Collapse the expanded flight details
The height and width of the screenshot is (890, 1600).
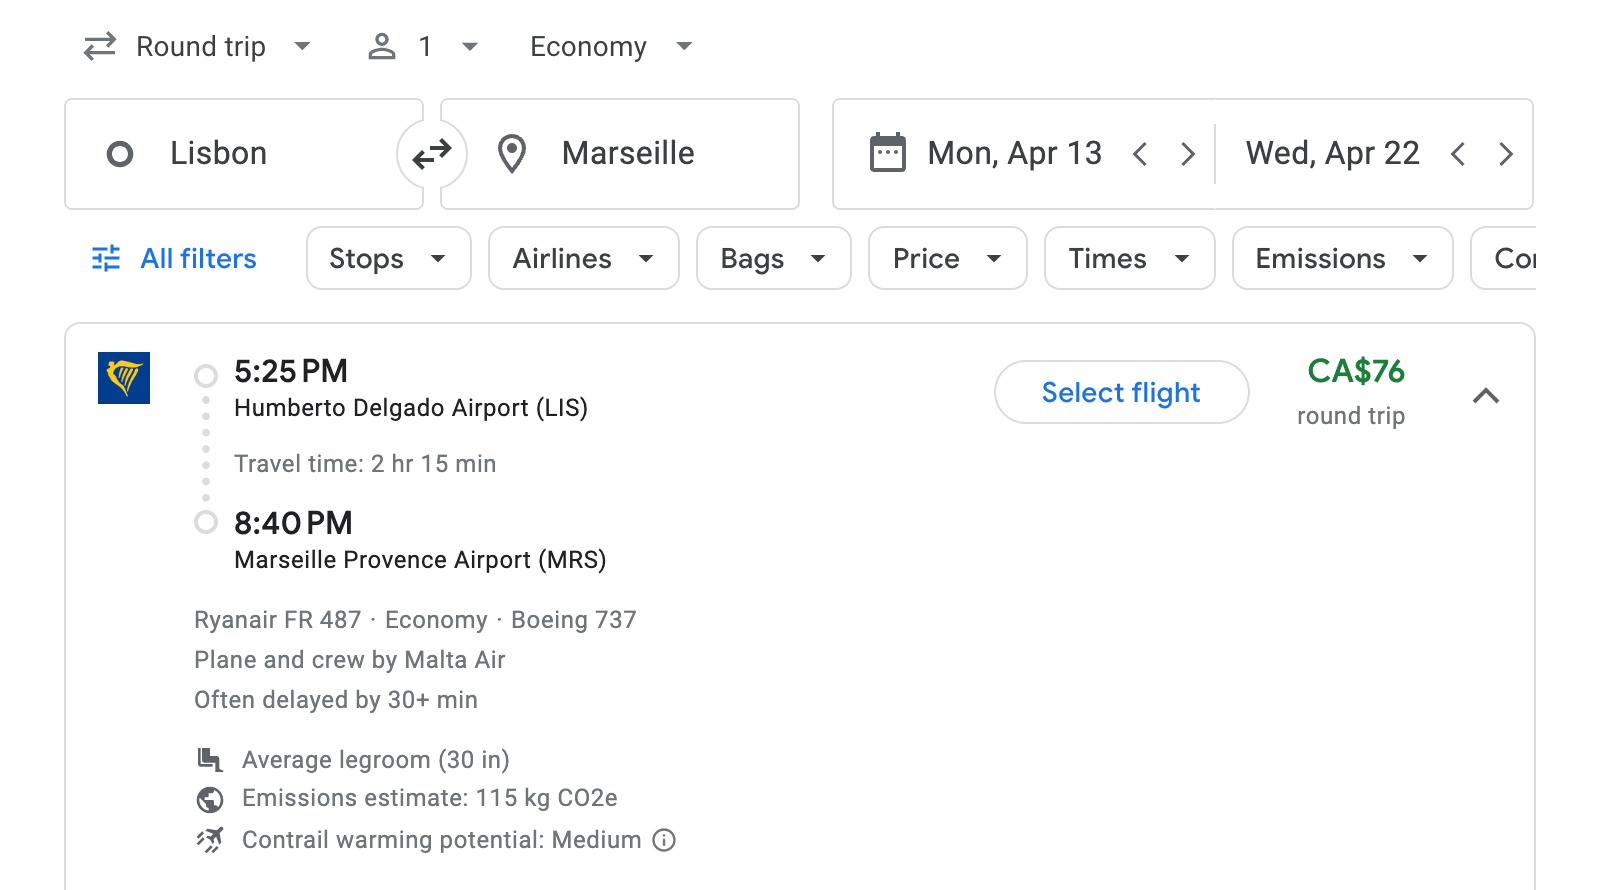pos(1487,396)
